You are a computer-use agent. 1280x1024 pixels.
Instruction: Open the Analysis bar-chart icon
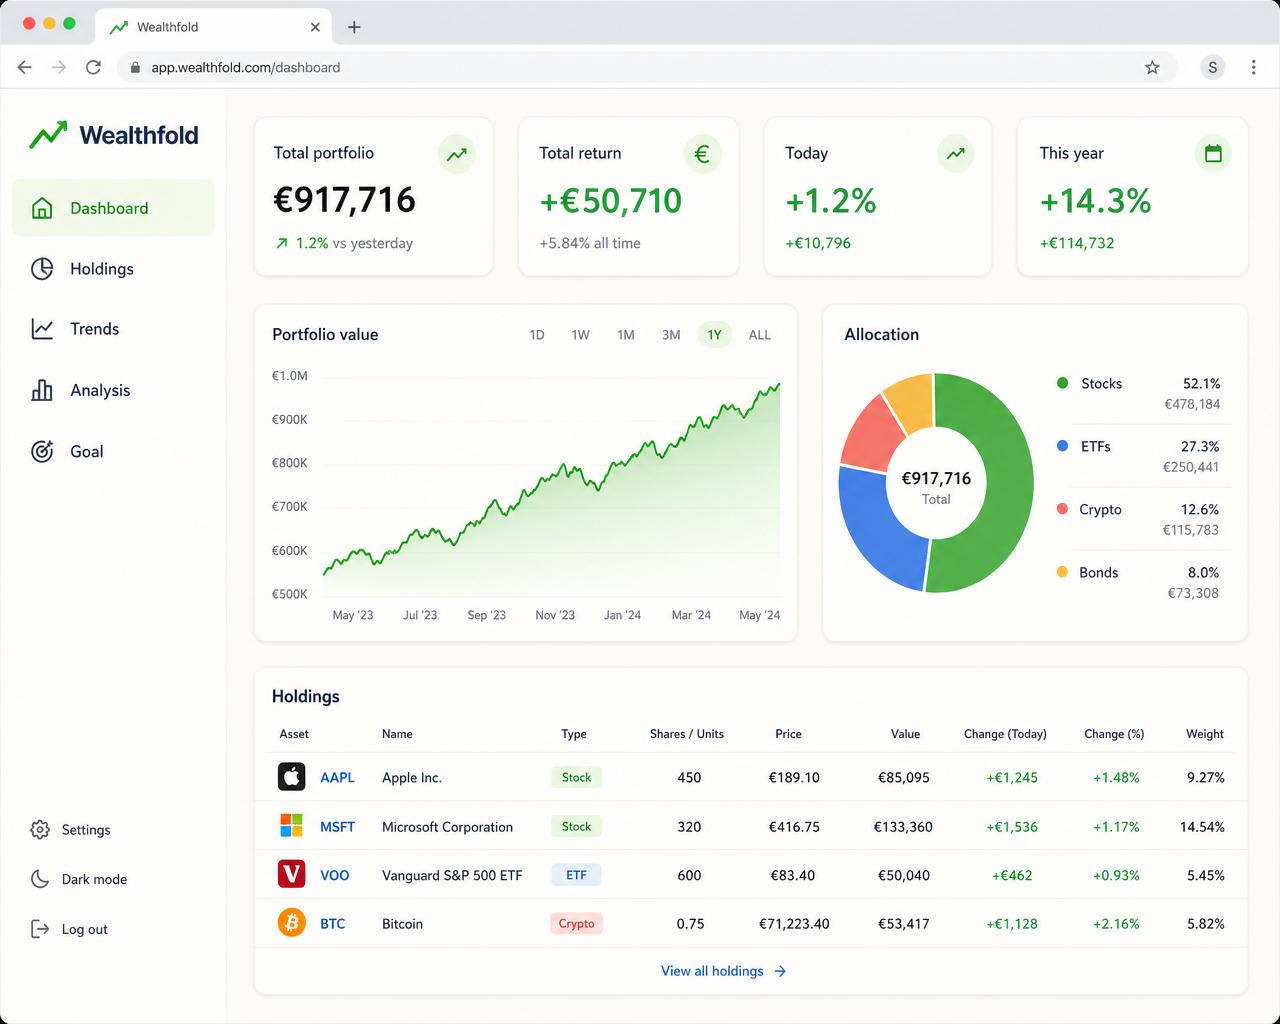[42, 390]
